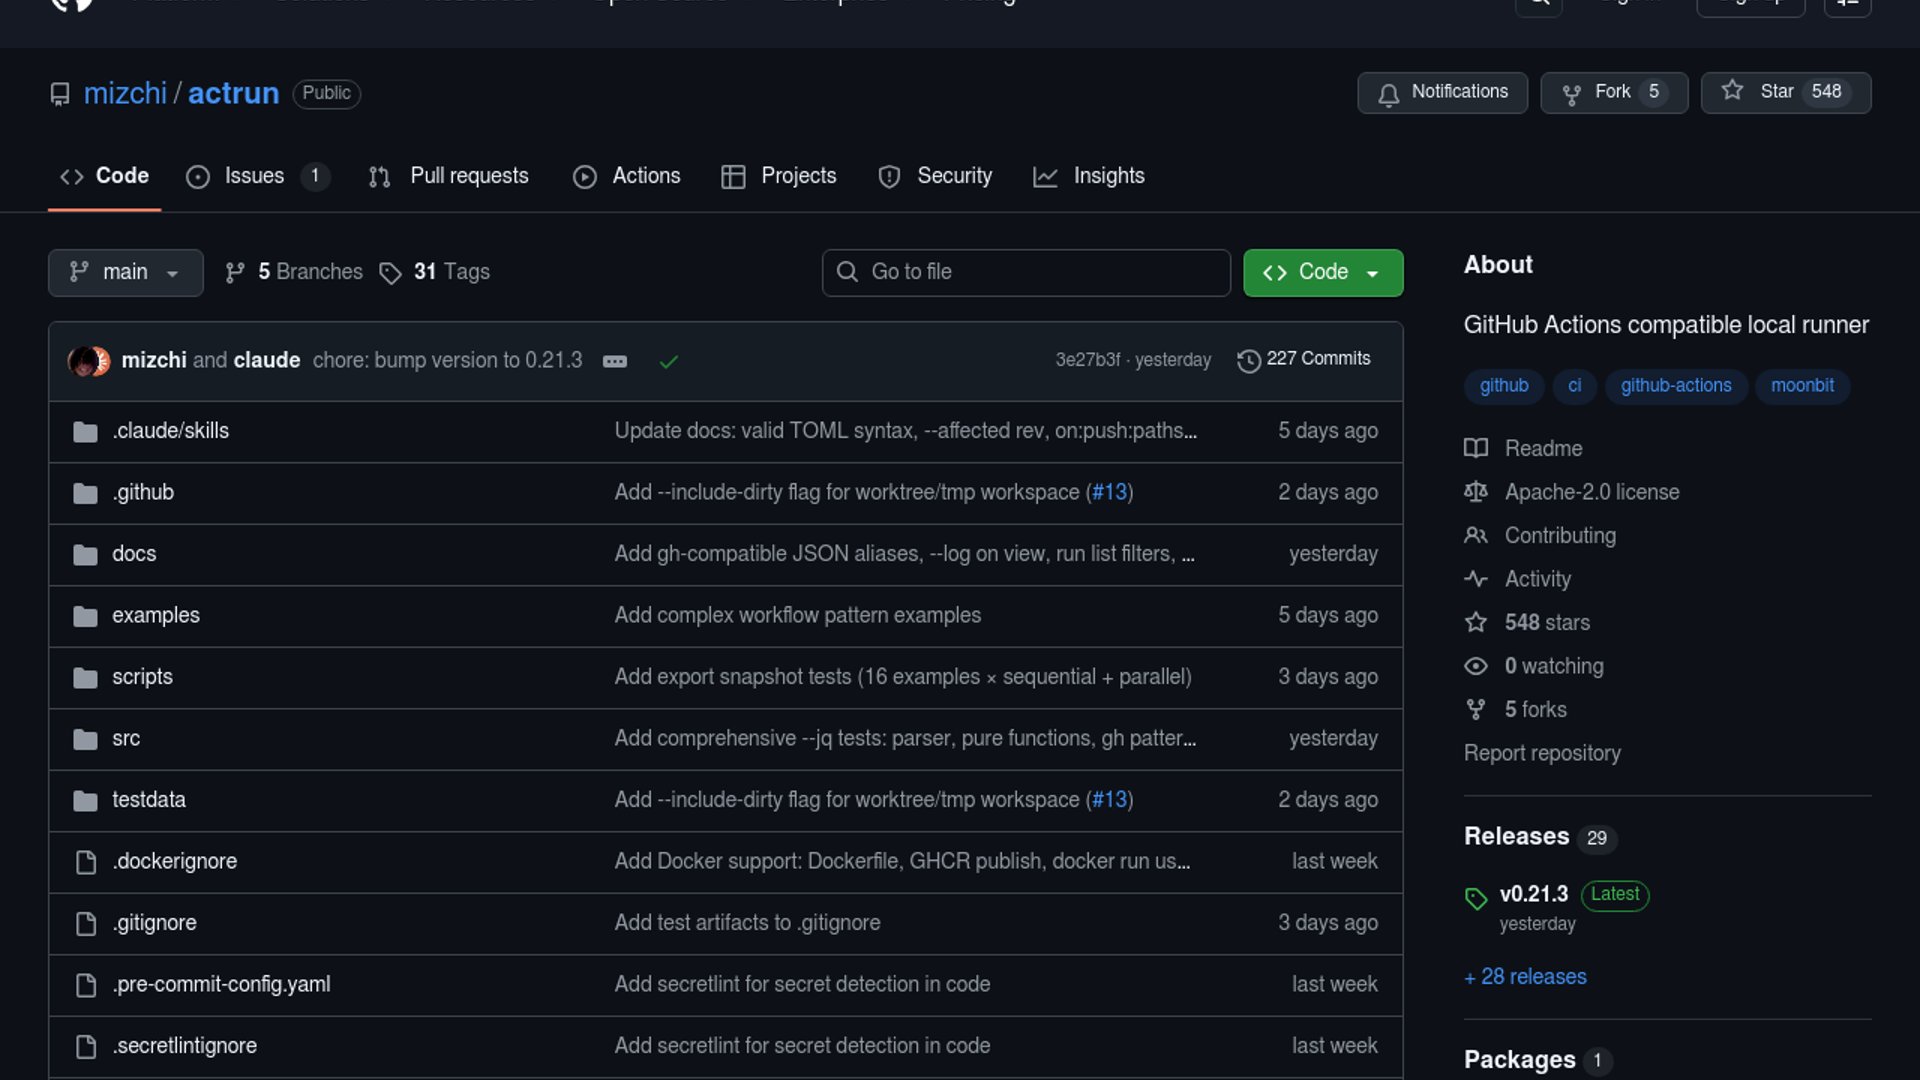Expand the commit message ellipsis
Screen dimensions: 1920x1080
[x=615, y=361]
